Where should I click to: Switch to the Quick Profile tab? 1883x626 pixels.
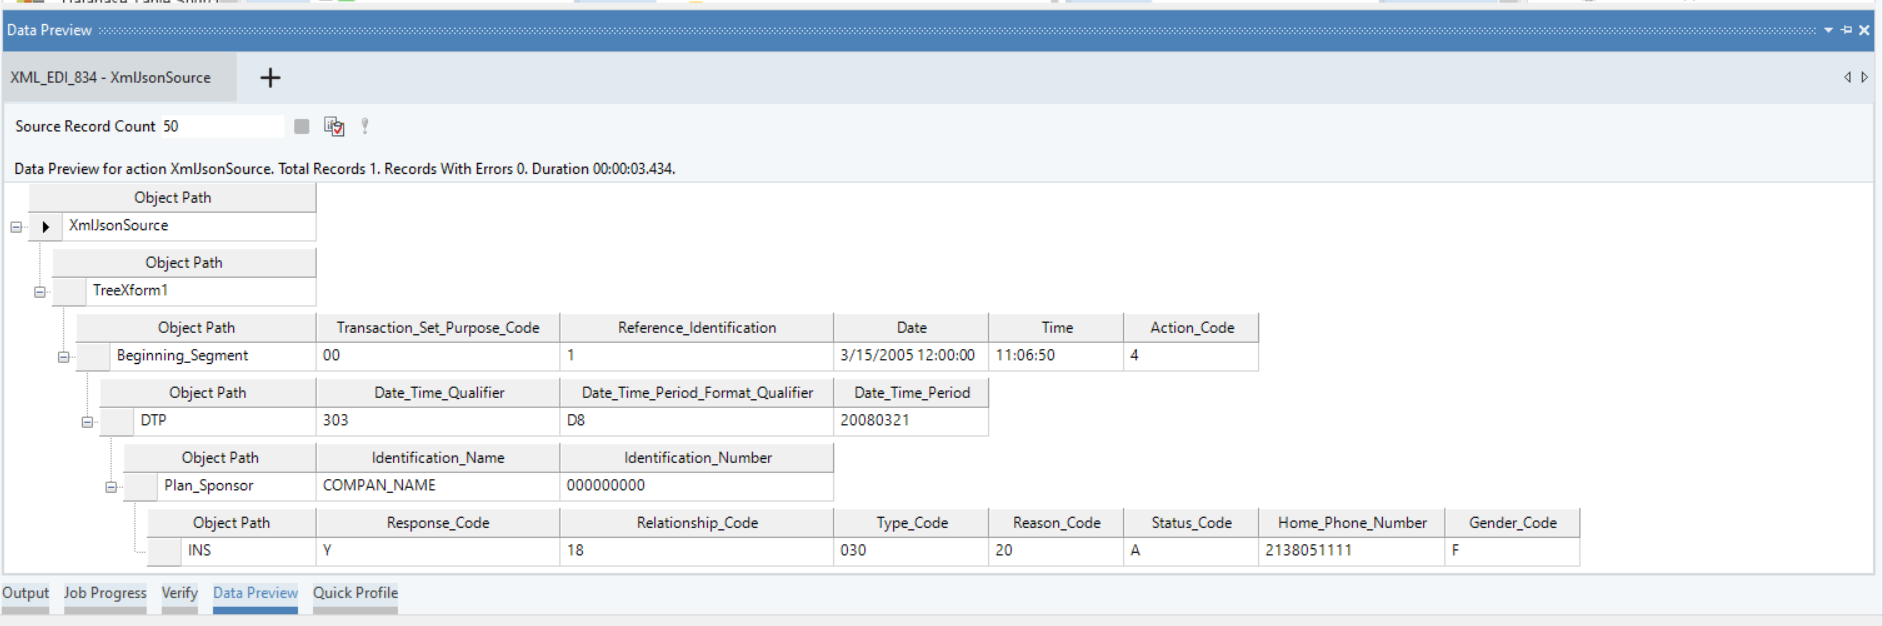click(355, 593)
